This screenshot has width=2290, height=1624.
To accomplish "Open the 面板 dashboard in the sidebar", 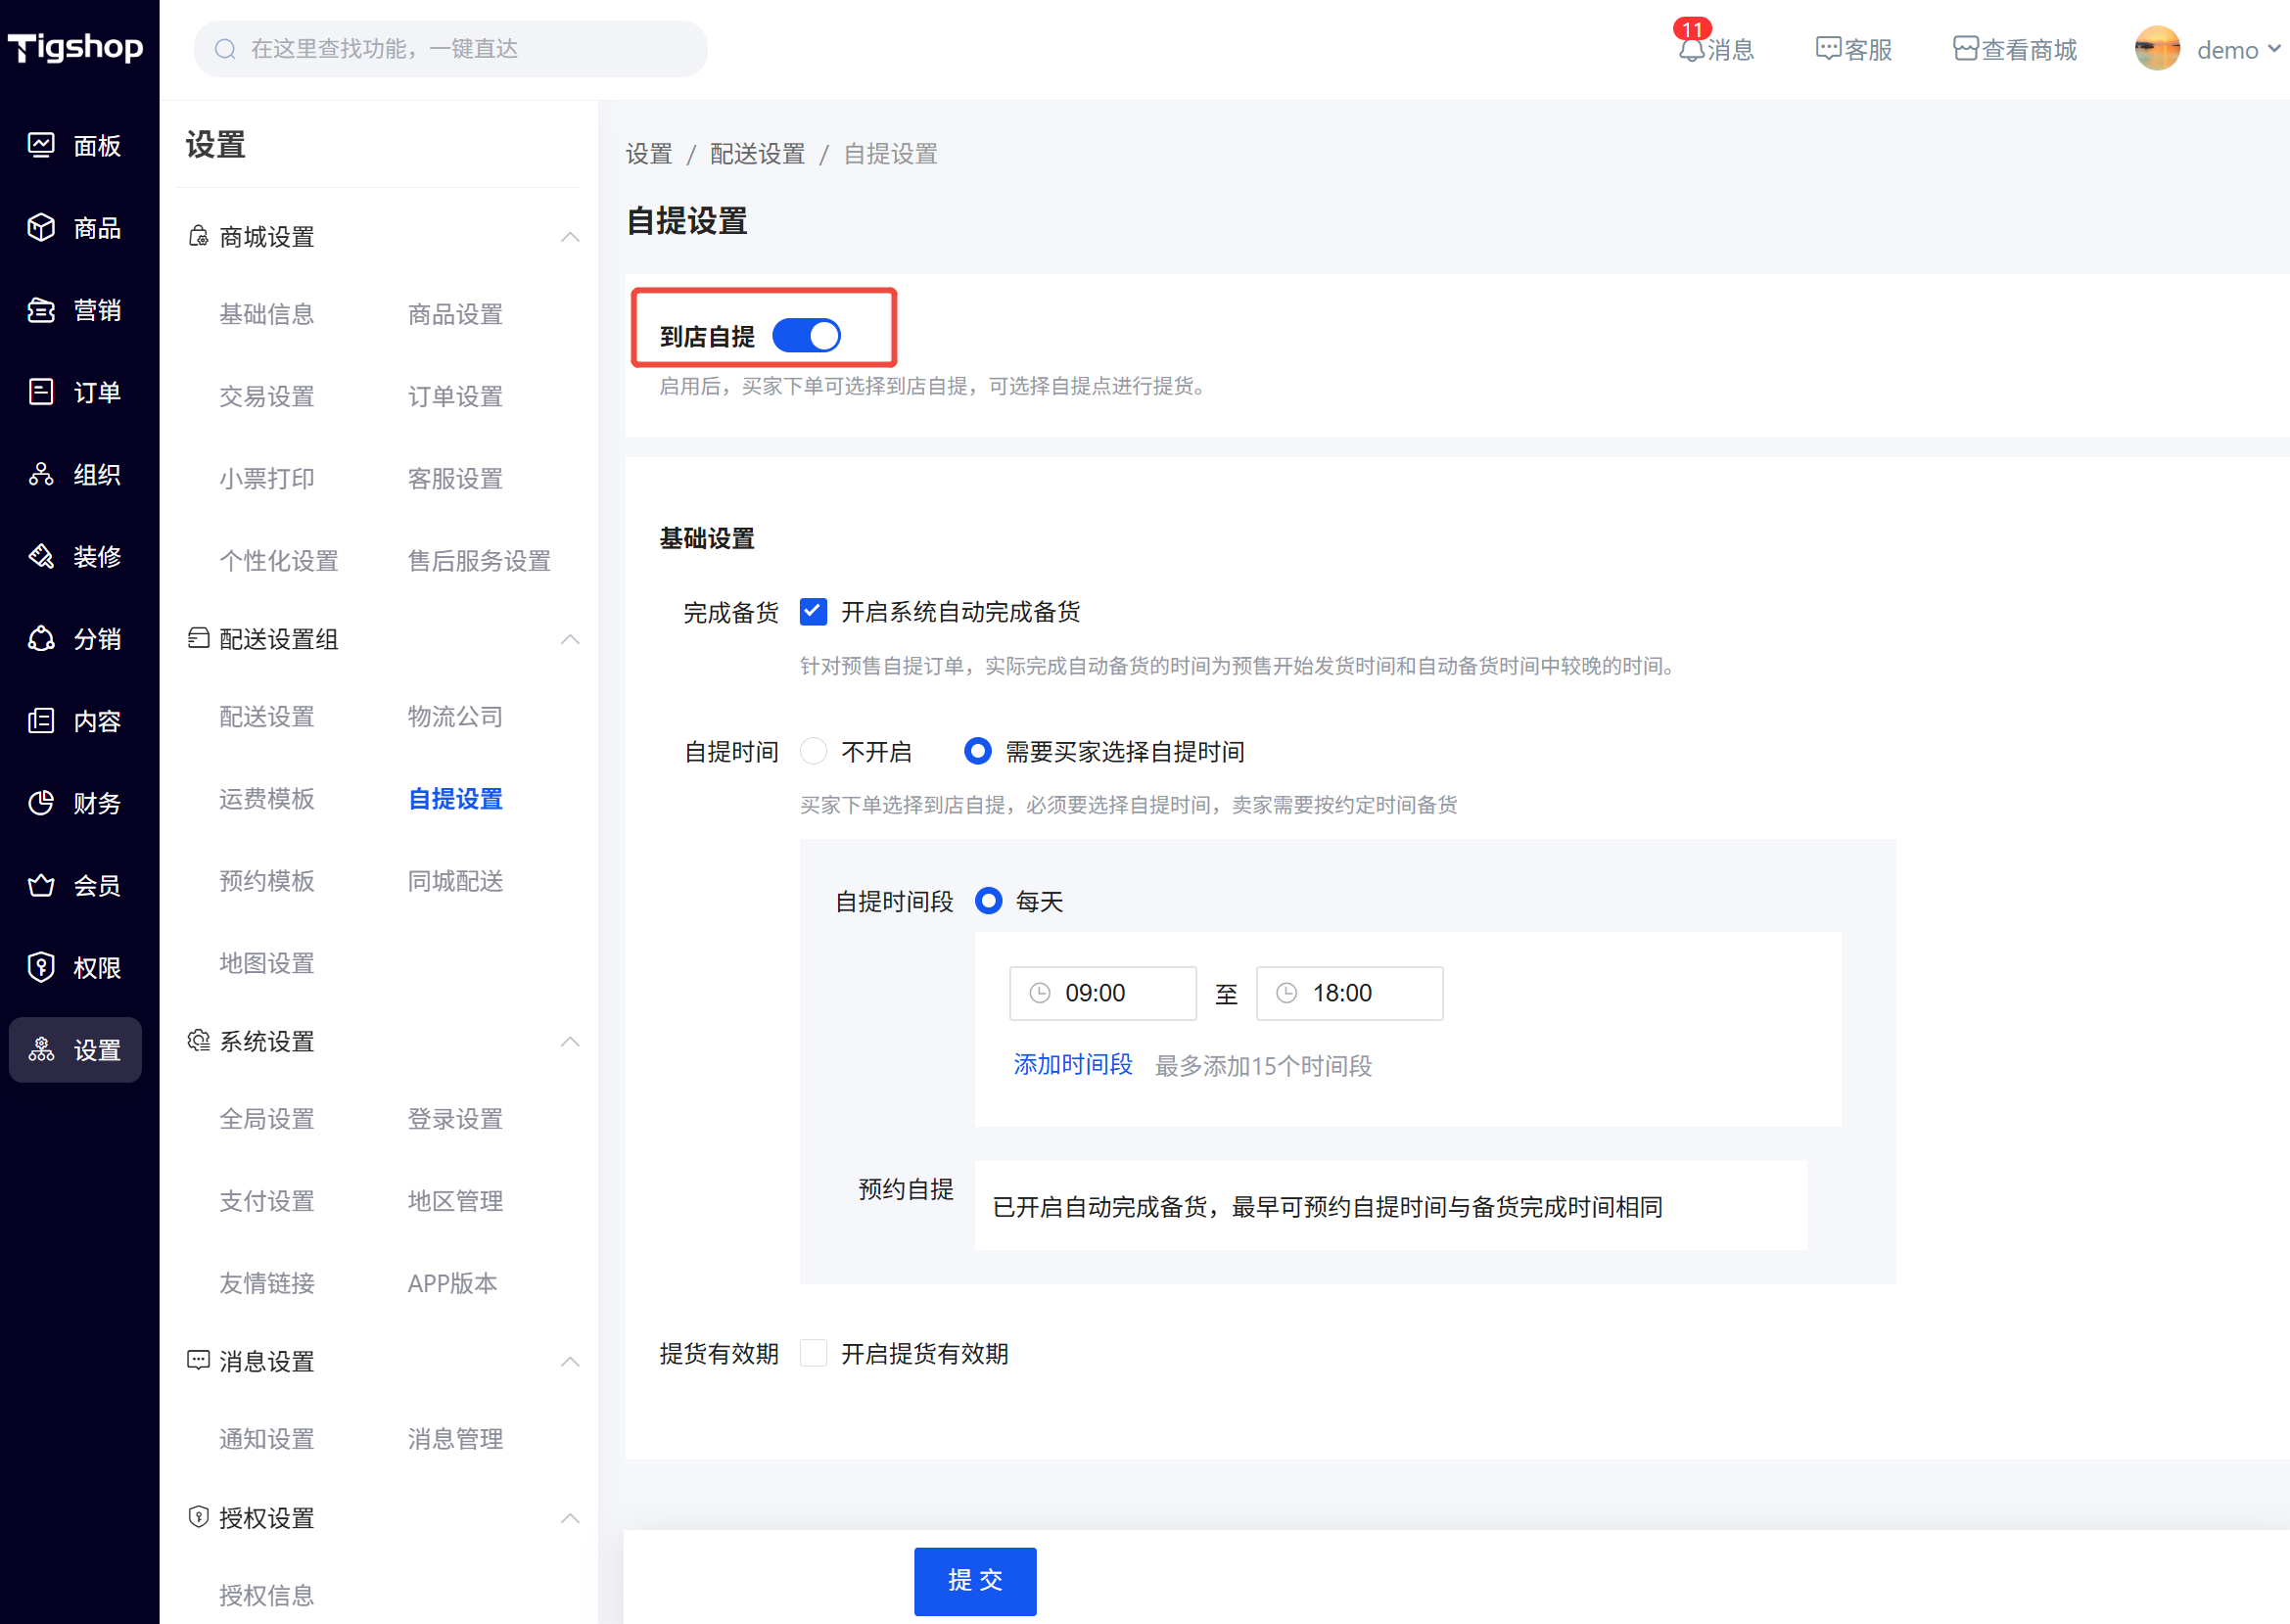I will [x=75, y=145].
